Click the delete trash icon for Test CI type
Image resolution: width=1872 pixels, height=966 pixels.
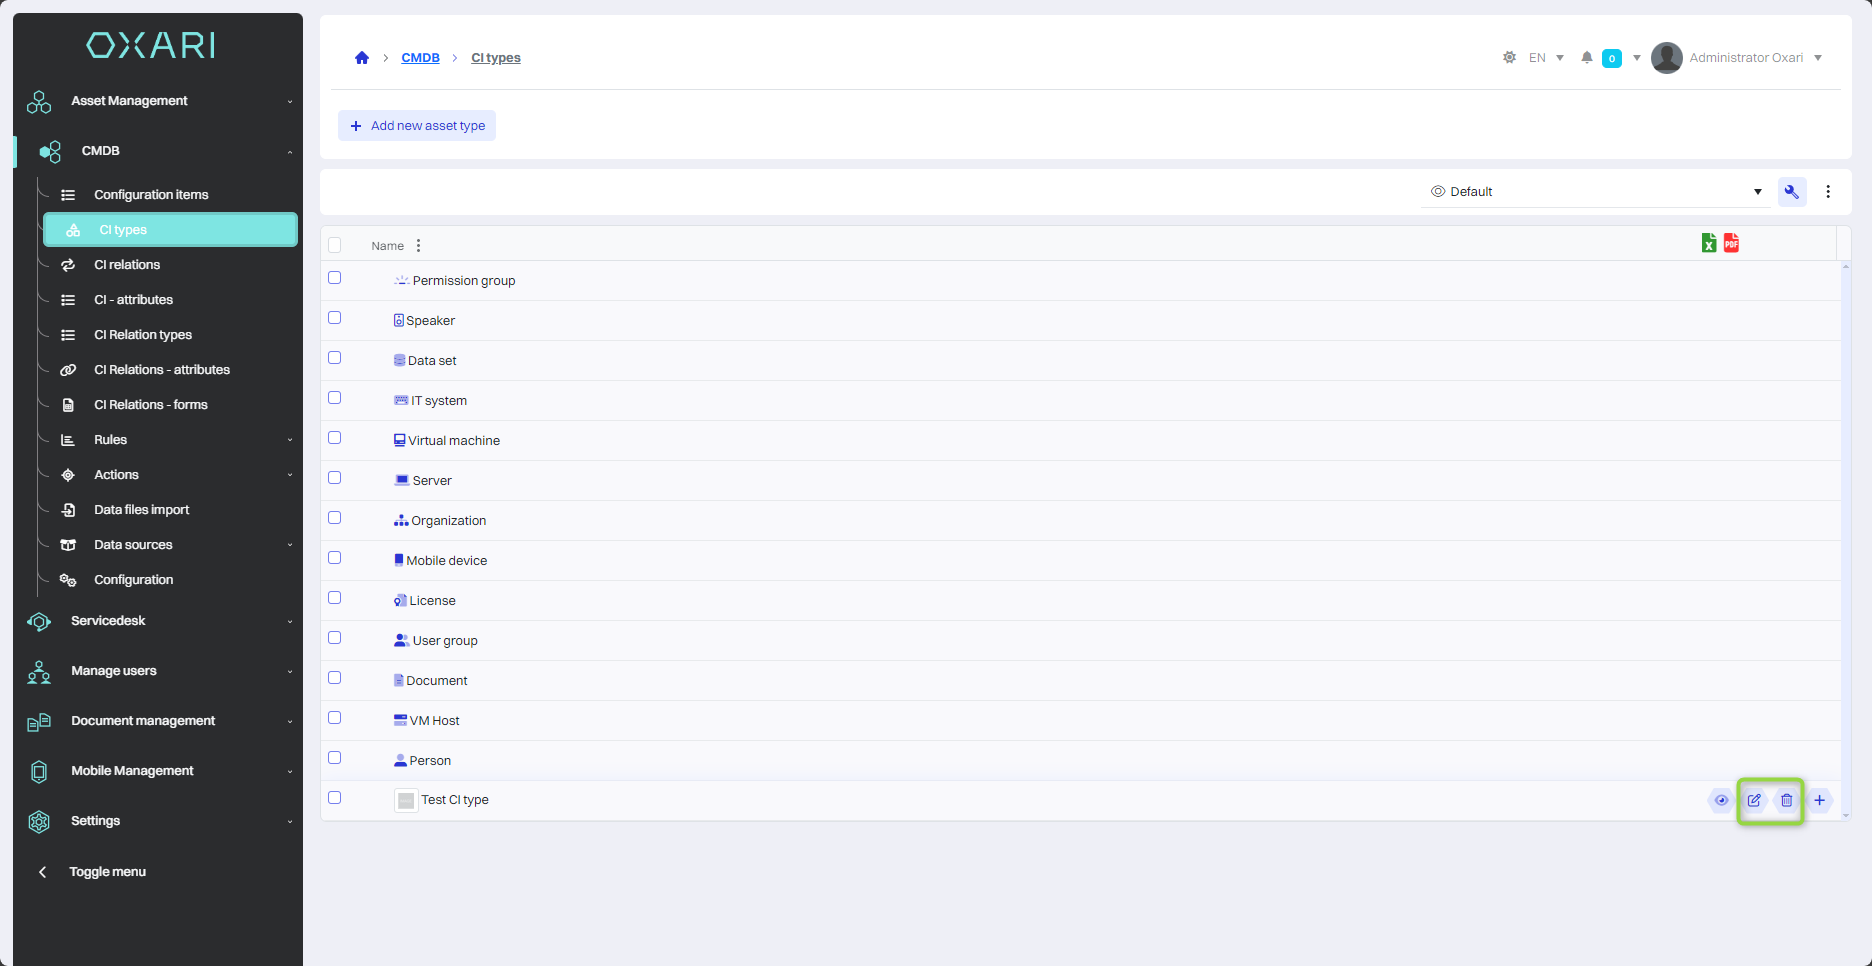click(x=1786, y=800)
